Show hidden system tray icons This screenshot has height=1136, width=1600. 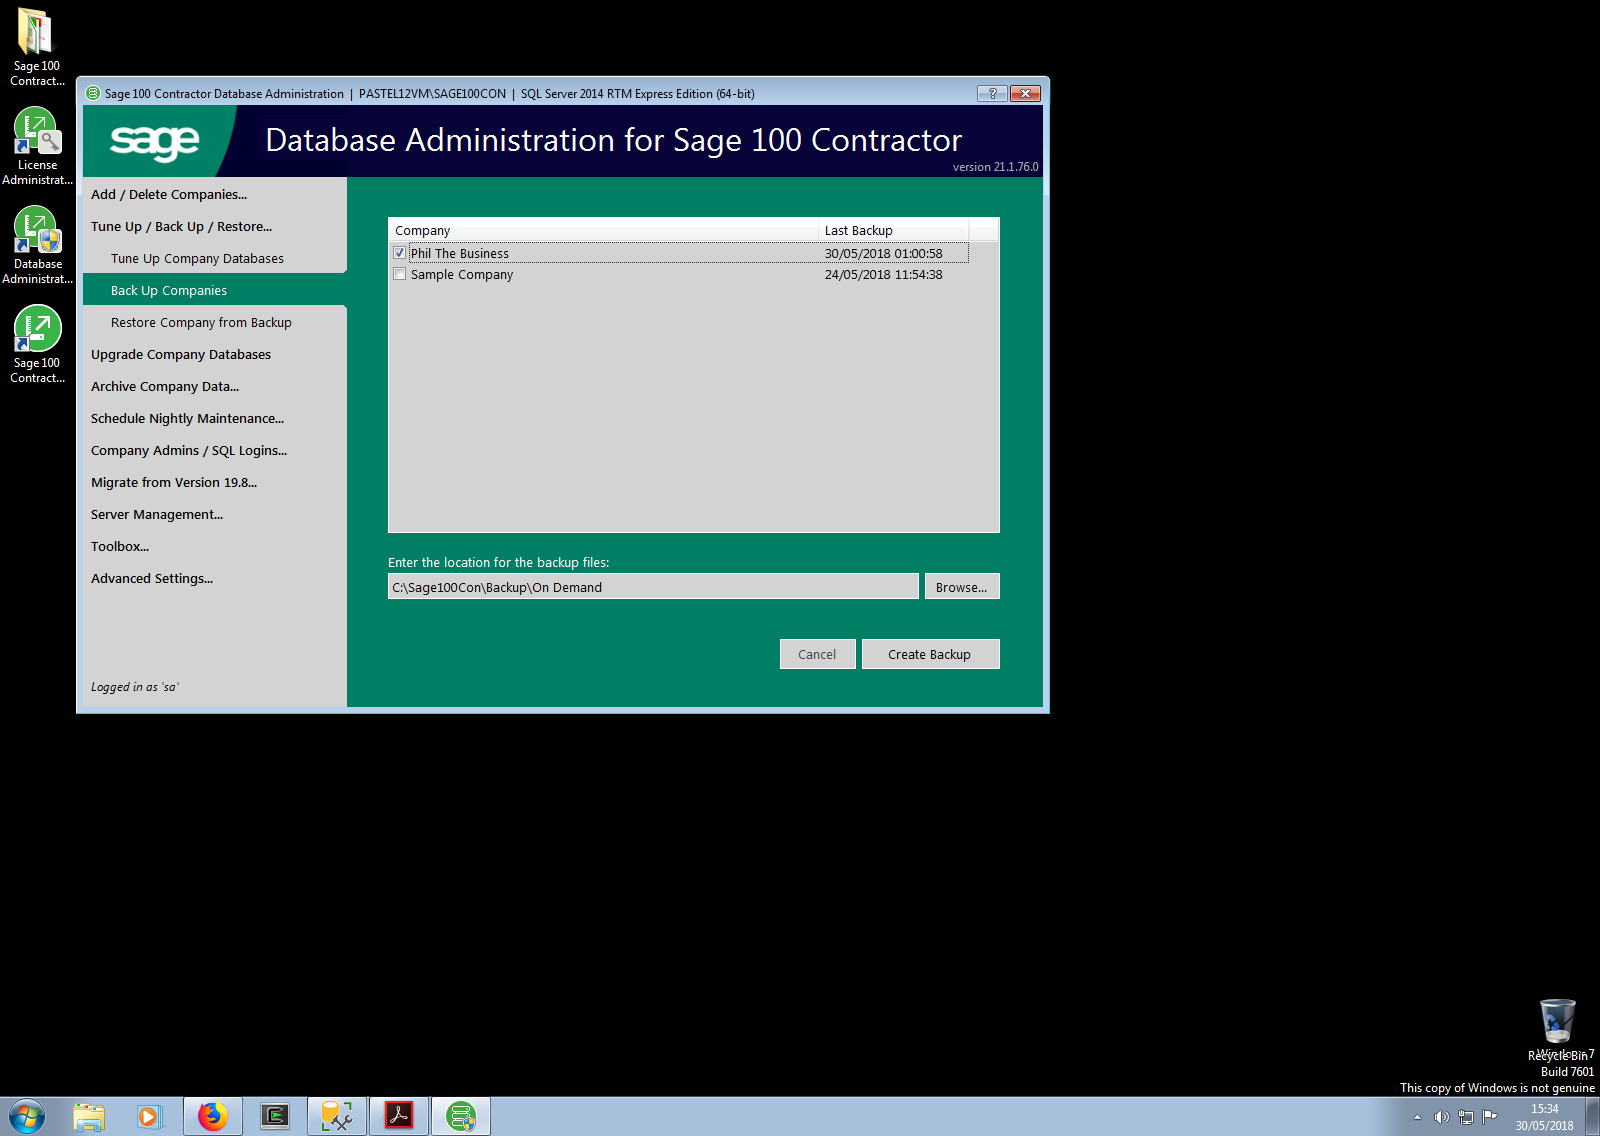click(1417, 1117)
